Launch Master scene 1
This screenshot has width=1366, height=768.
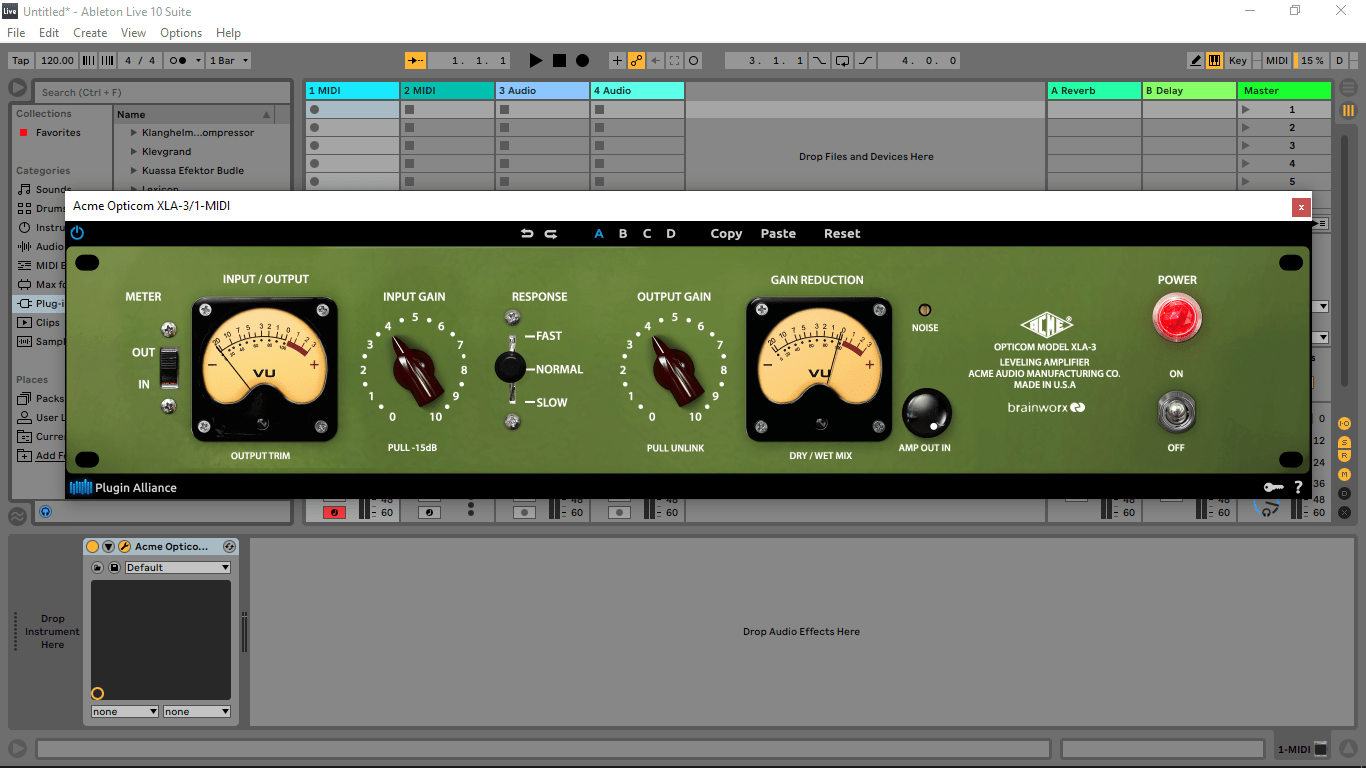(x=1245, y=110)
